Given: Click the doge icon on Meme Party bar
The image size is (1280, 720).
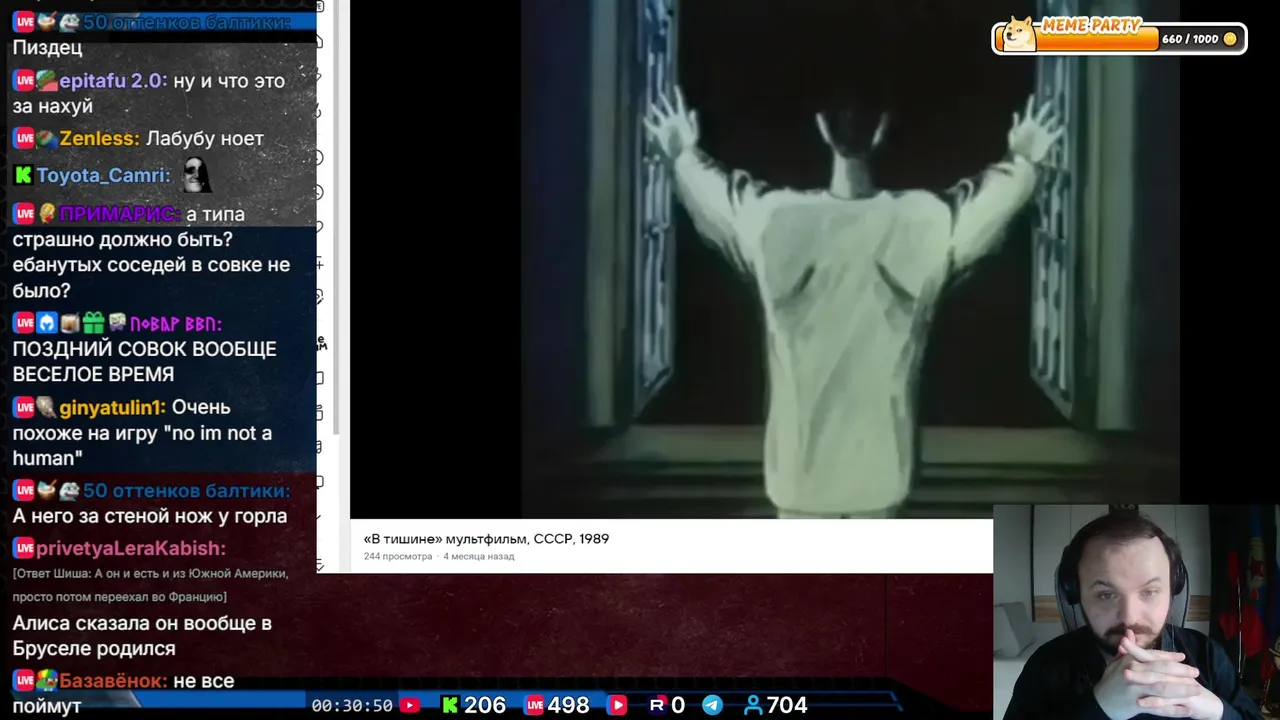Looking at the screenshot, I should 1019,34.
